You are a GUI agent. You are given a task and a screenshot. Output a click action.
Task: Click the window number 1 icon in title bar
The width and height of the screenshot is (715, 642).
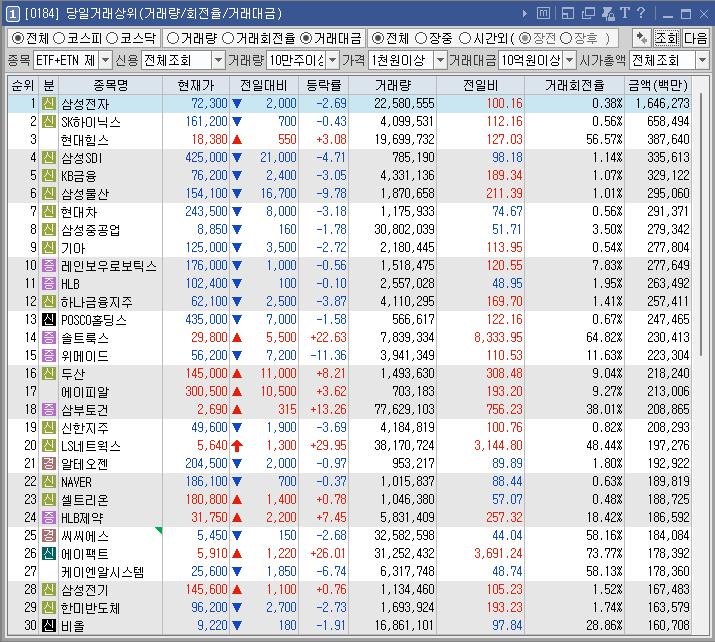click(13, 14)
